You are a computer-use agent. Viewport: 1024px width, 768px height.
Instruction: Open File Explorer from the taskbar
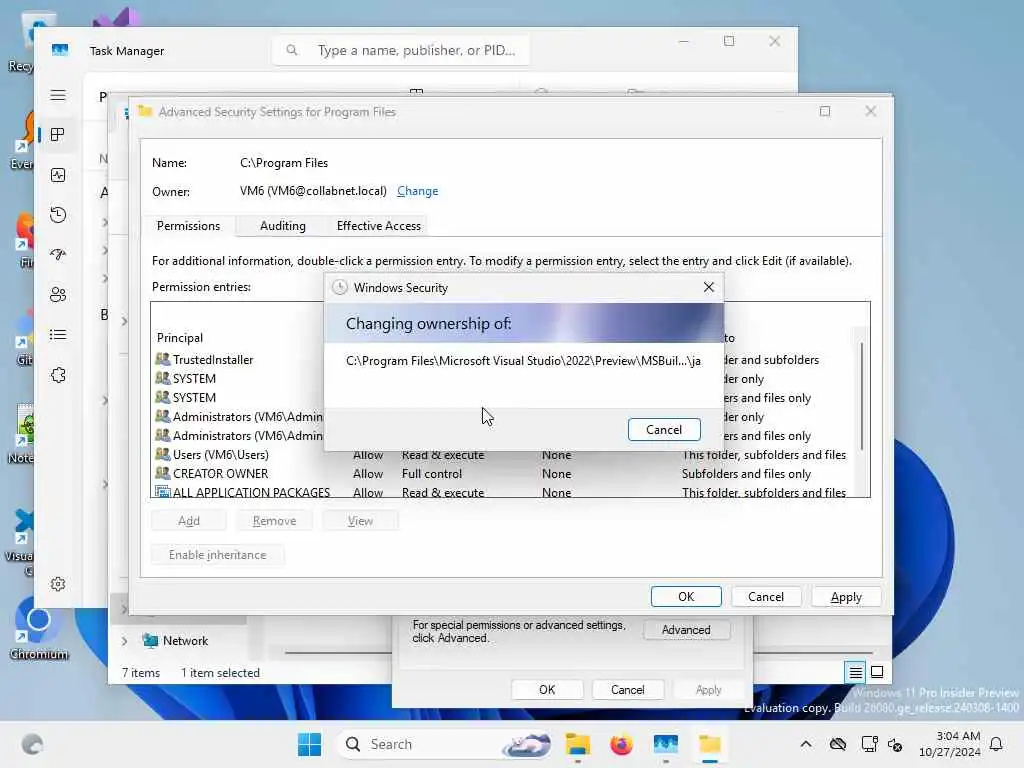click(578, 744)
